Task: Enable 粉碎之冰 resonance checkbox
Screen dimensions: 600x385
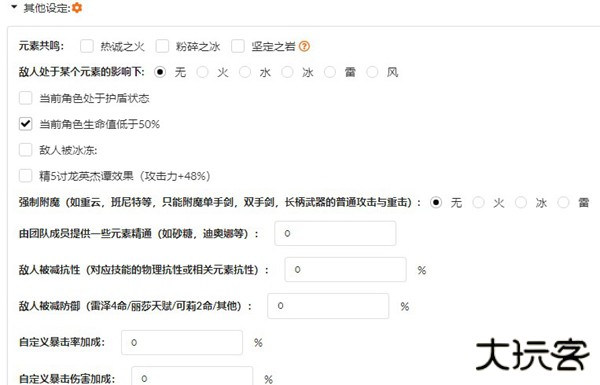Action: point(162,46)
